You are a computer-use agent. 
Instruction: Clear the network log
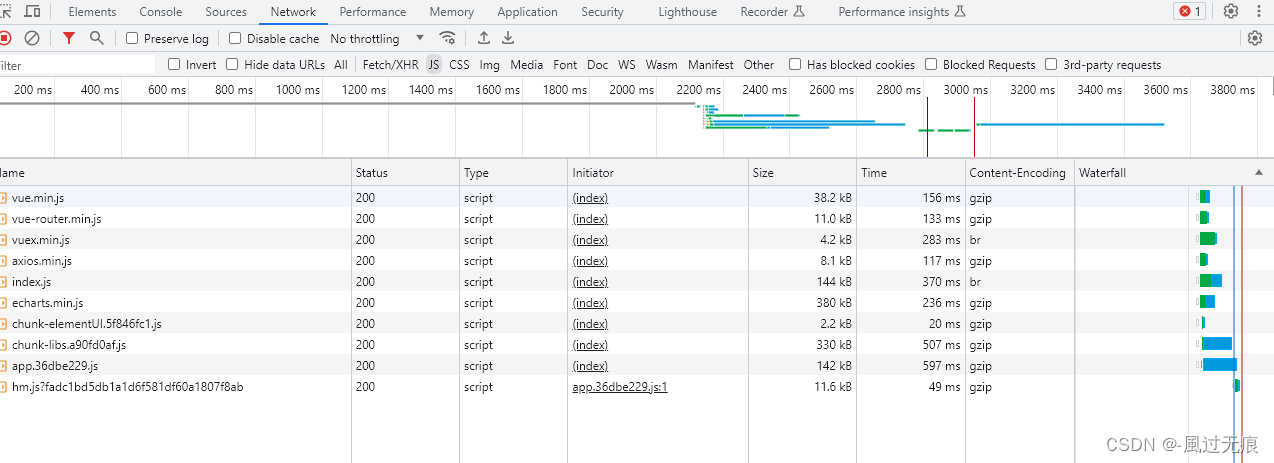tap(32, 38)
